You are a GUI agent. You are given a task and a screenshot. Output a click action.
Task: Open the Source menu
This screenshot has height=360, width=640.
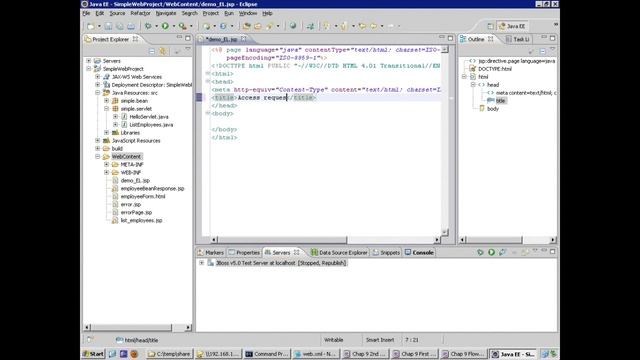tap(117, 13)
